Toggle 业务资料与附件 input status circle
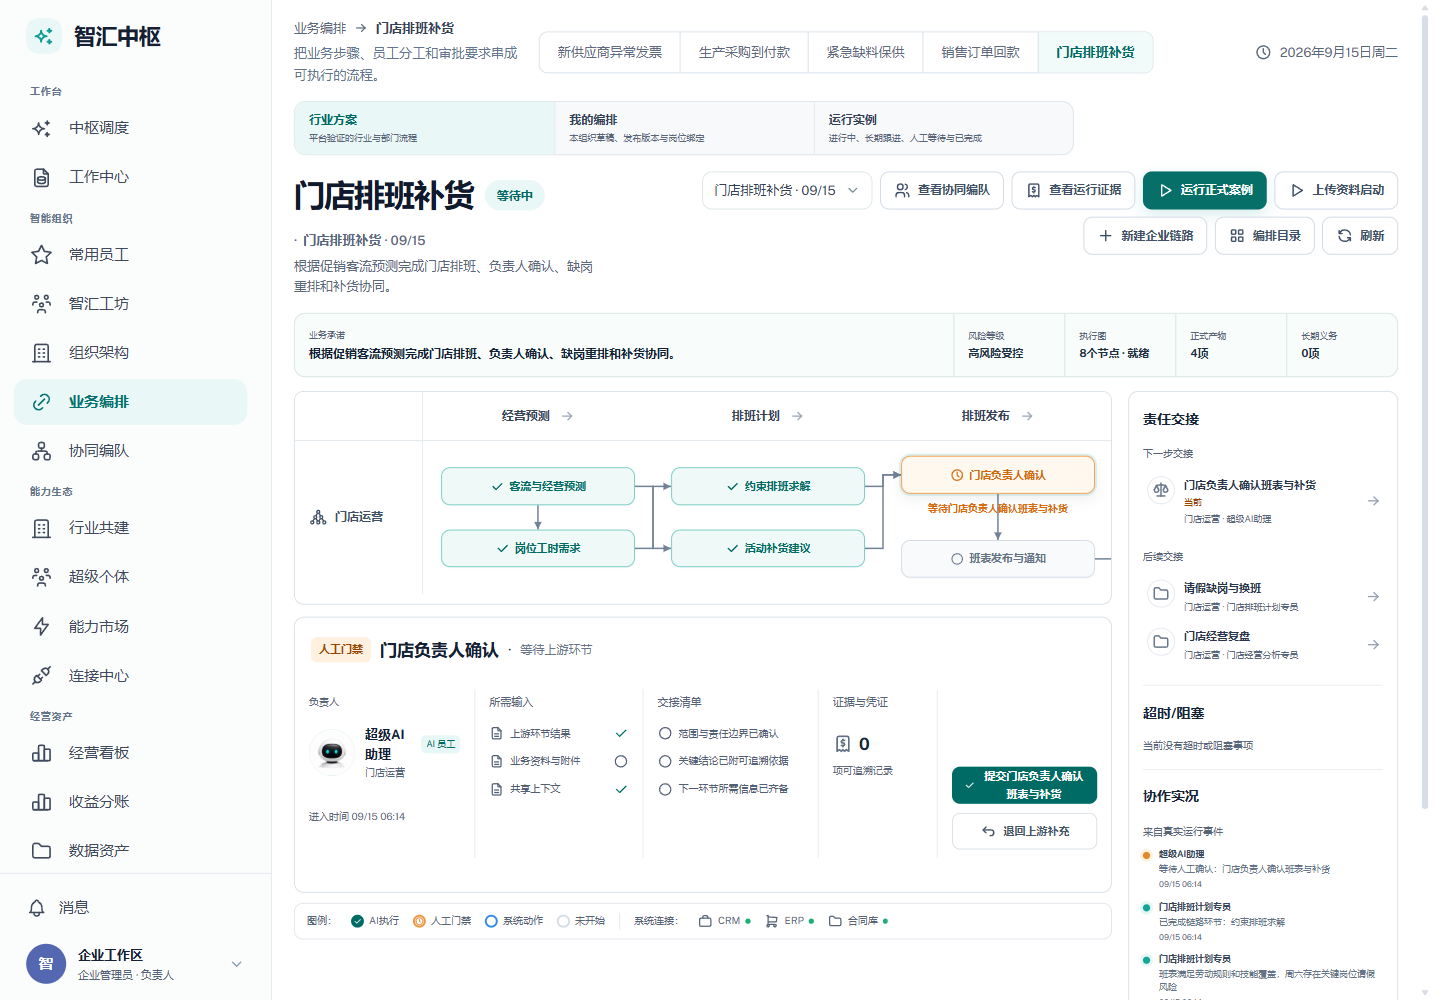 (621, 762)
